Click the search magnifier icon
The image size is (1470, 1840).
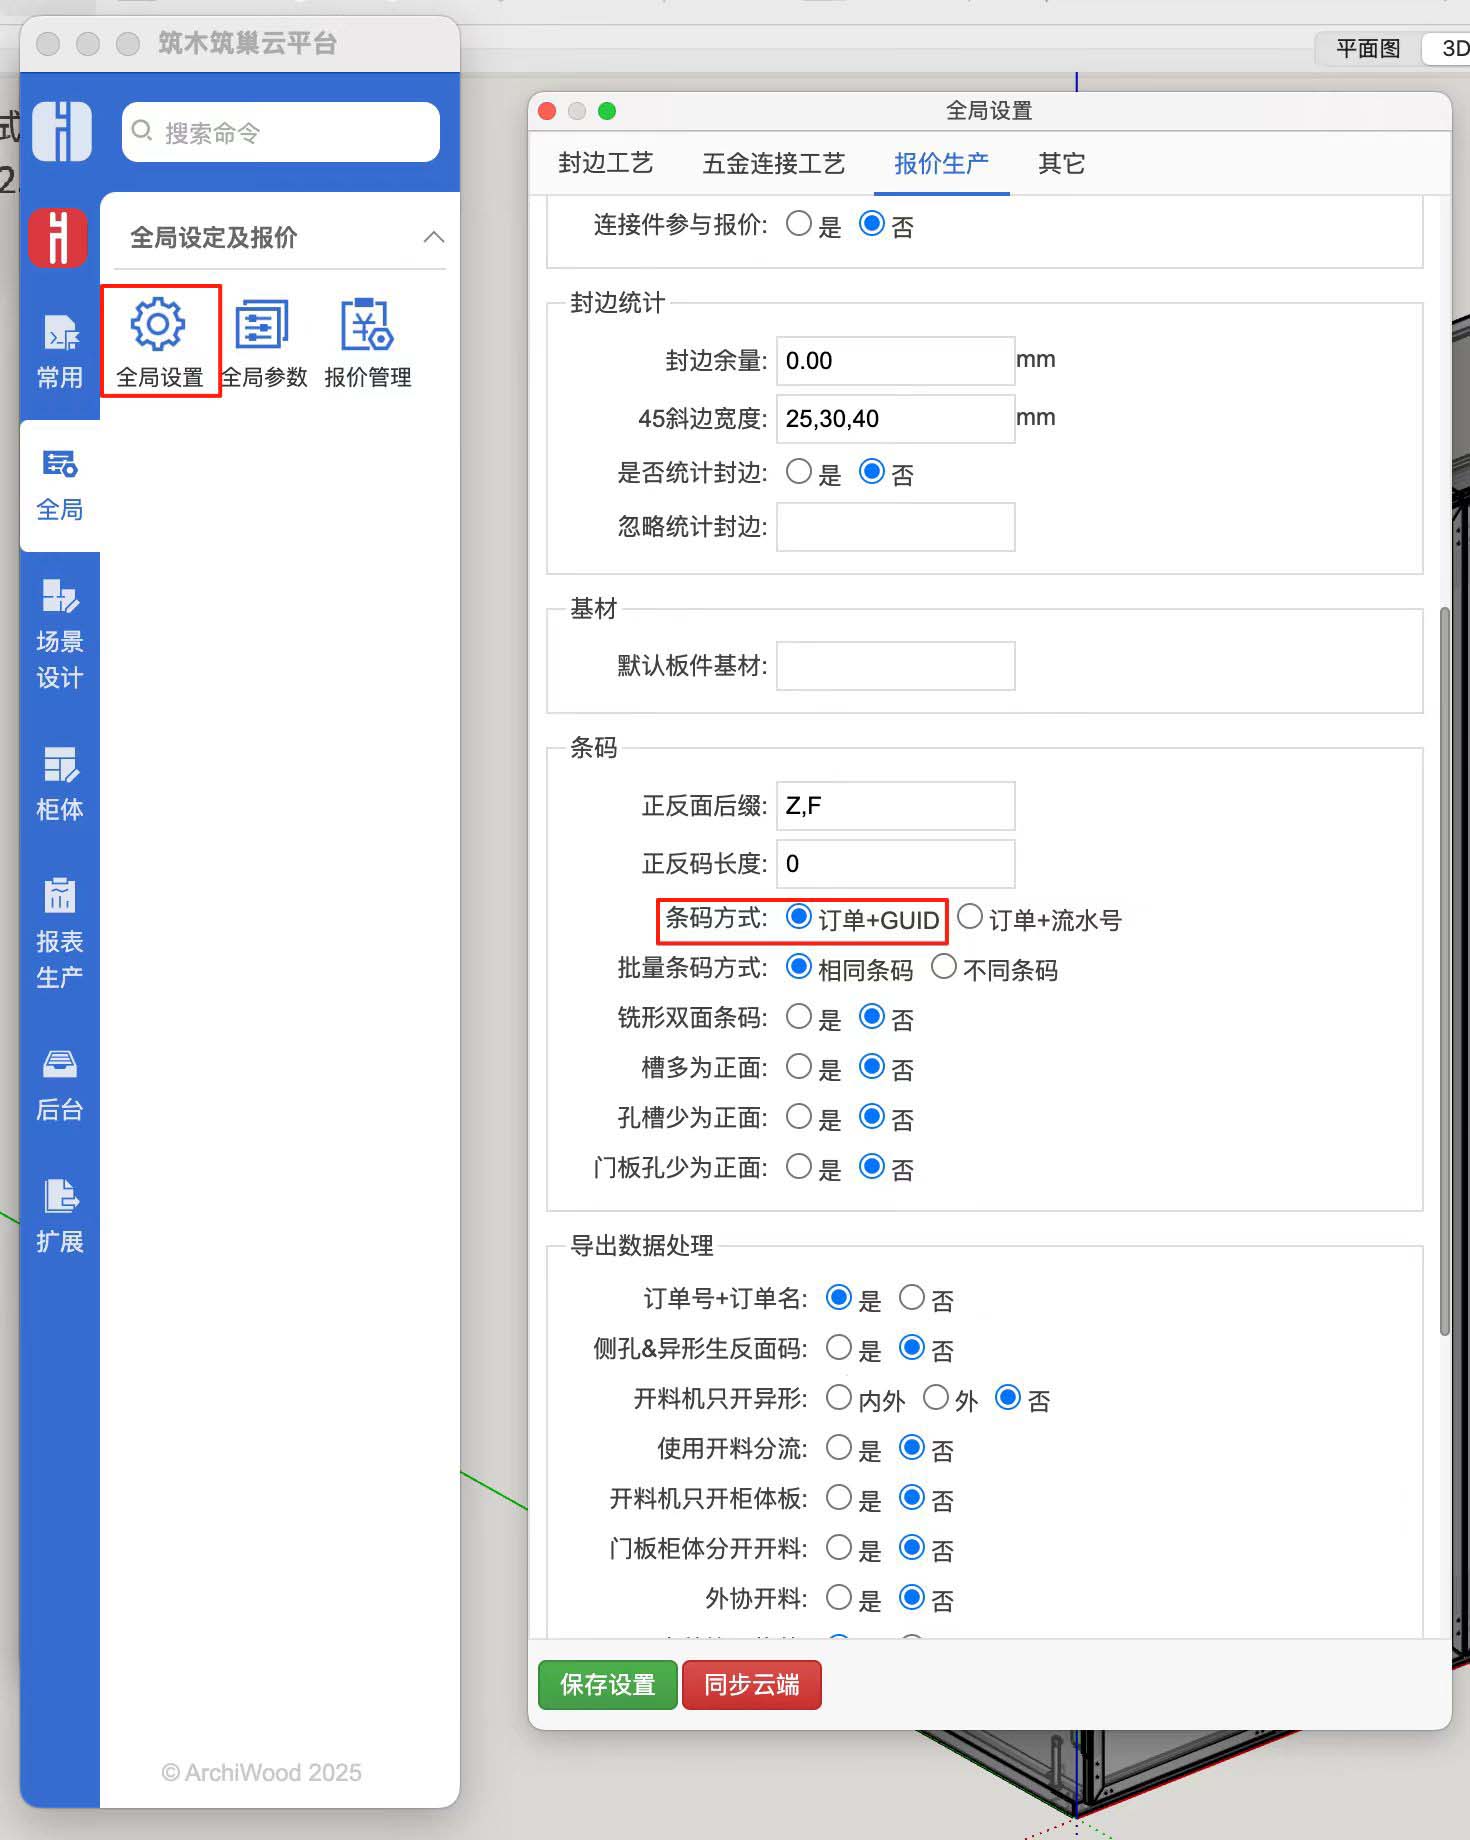click(x=143, y=131)
